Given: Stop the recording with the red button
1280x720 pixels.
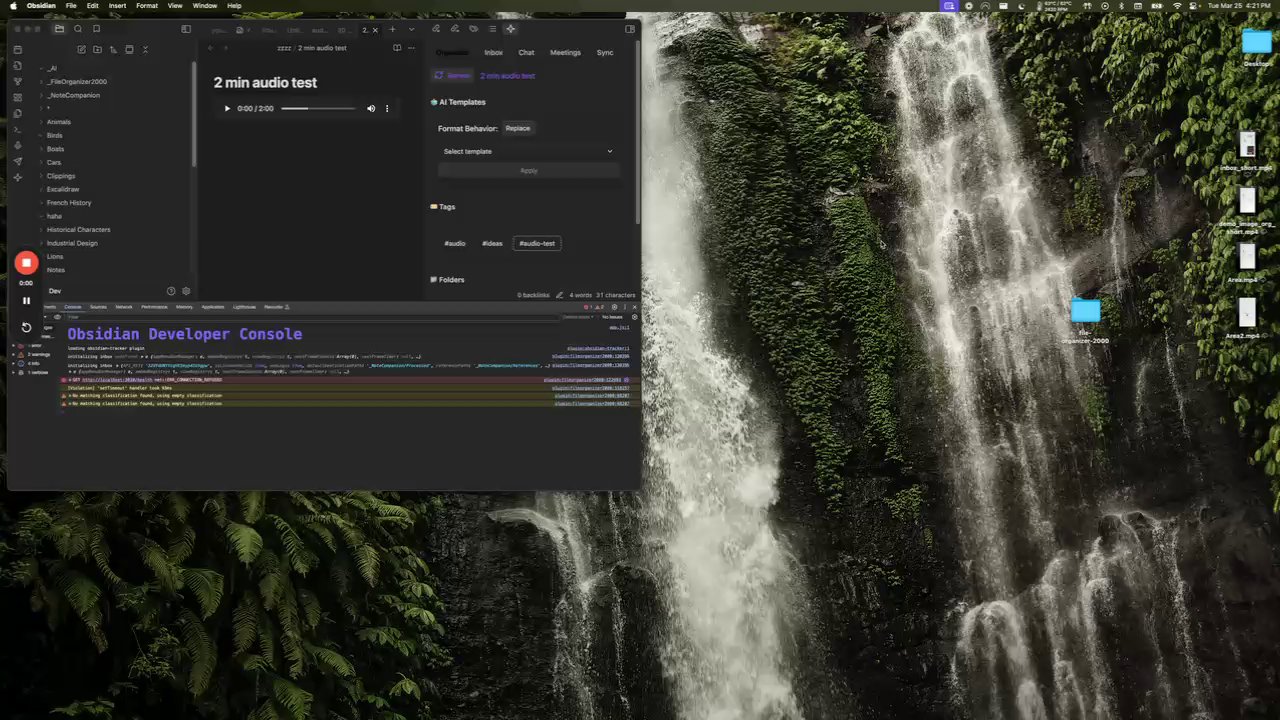Looking at the screenshot, I should 26,263.
